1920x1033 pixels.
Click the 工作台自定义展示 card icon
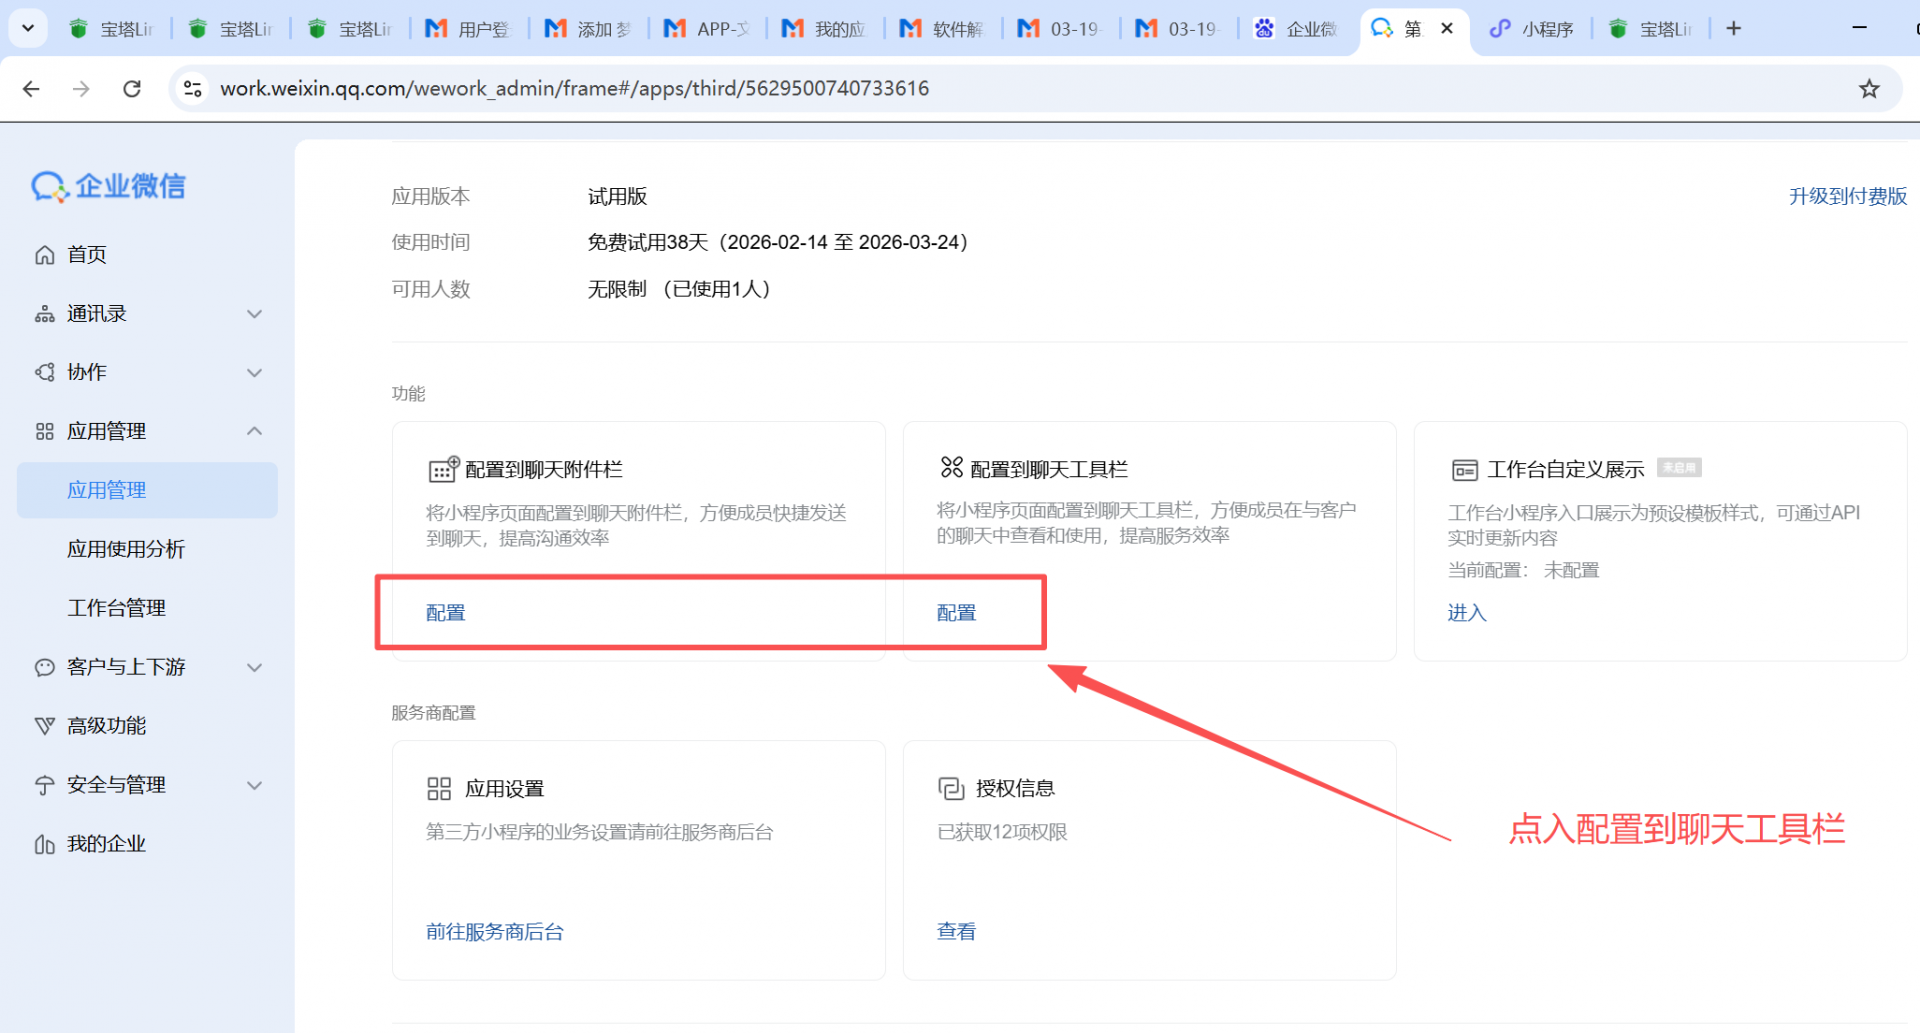pos(1464,470)
